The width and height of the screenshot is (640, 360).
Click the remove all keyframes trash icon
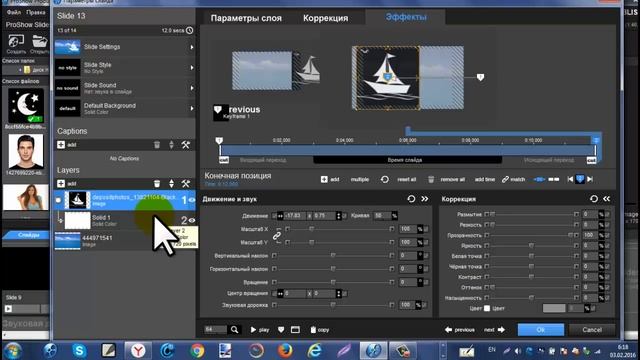tap(431, 179)
